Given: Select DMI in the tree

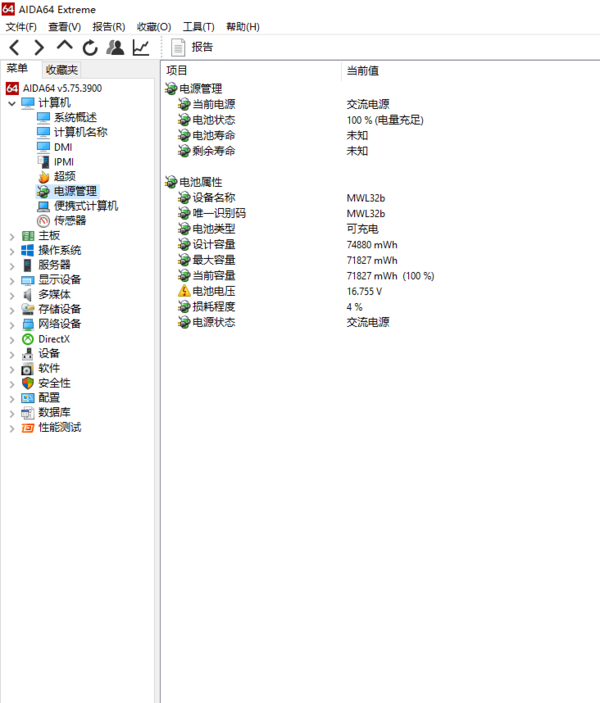Looking at the screenshot, I should (x=63, y=147).
